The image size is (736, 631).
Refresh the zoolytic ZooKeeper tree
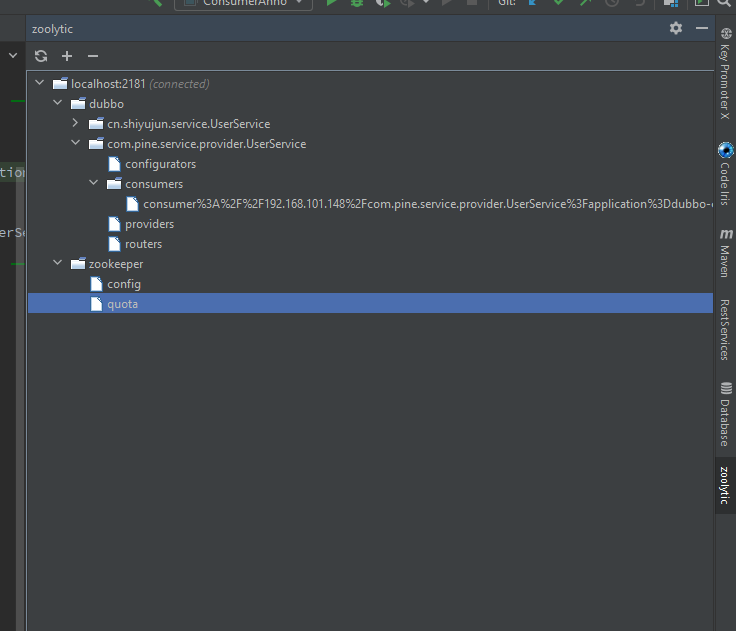point(41,56)
